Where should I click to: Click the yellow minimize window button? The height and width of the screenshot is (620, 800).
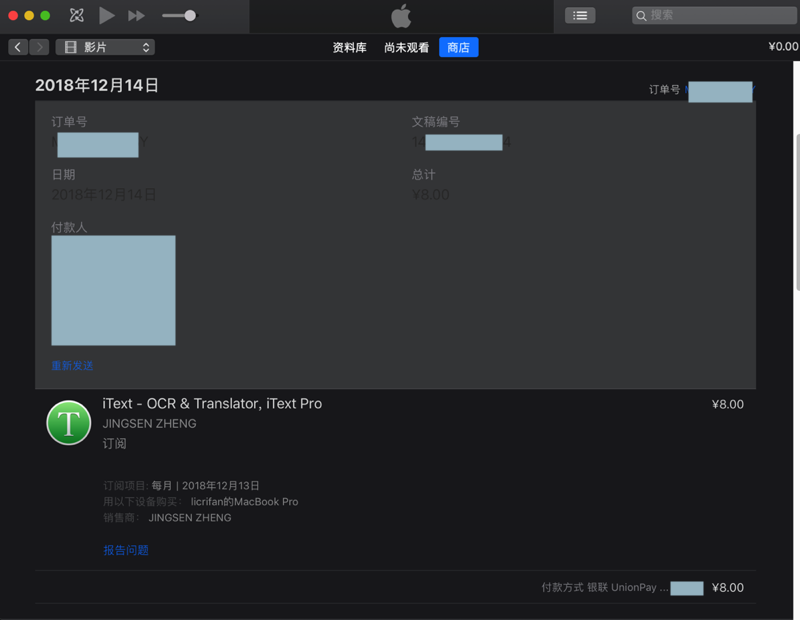point(29,16)
